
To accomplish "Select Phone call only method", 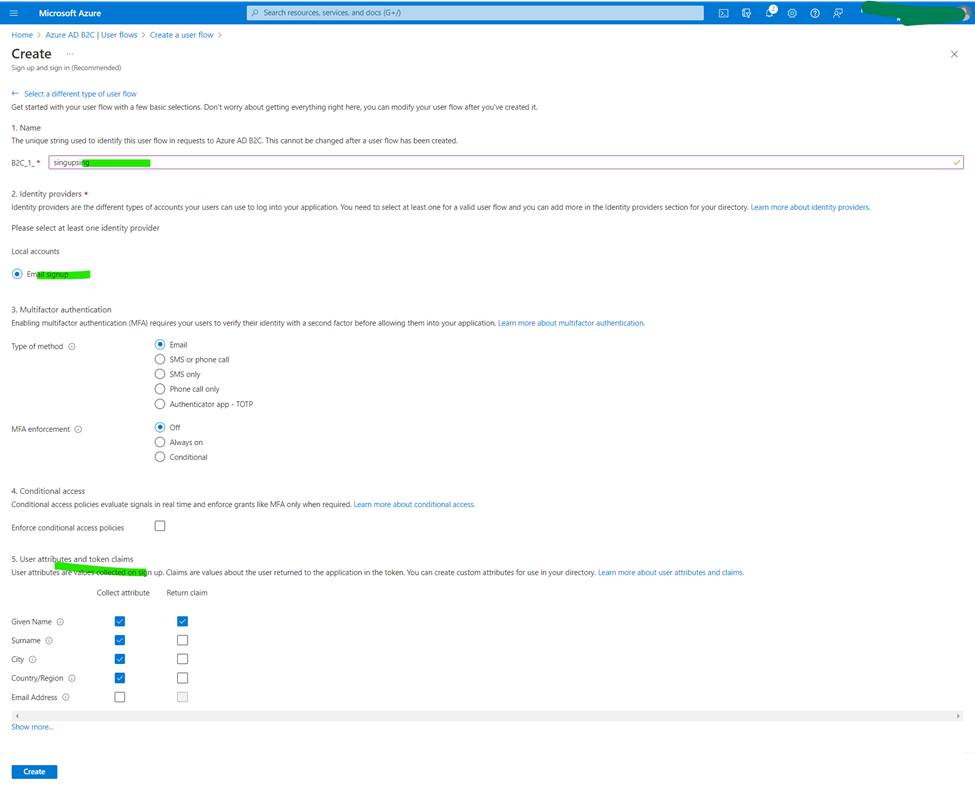I will point(160,389).
